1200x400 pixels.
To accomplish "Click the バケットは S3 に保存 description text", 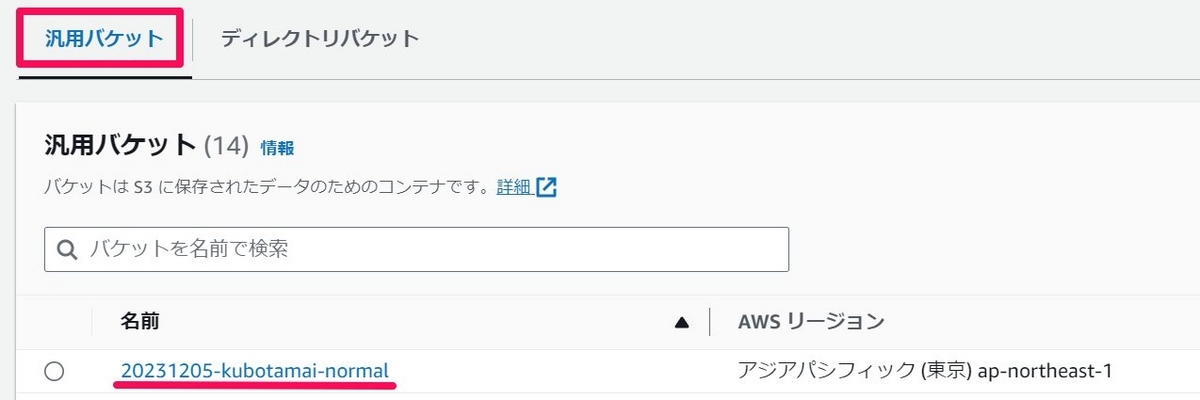I will (267, 187).
